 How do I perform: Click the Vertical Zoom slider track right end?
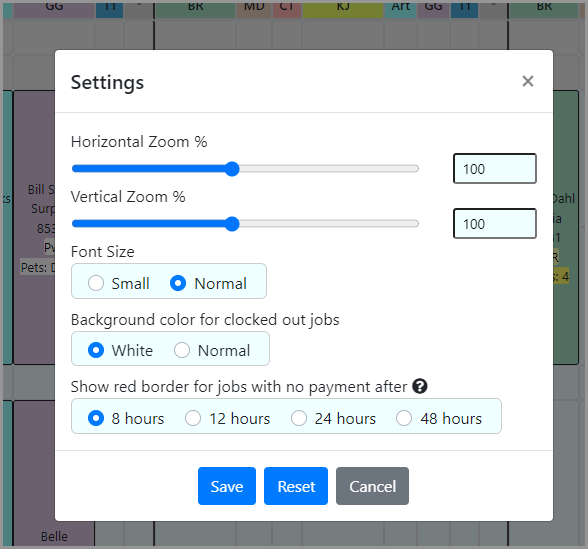pyautogui.click(x=415, y=224)
